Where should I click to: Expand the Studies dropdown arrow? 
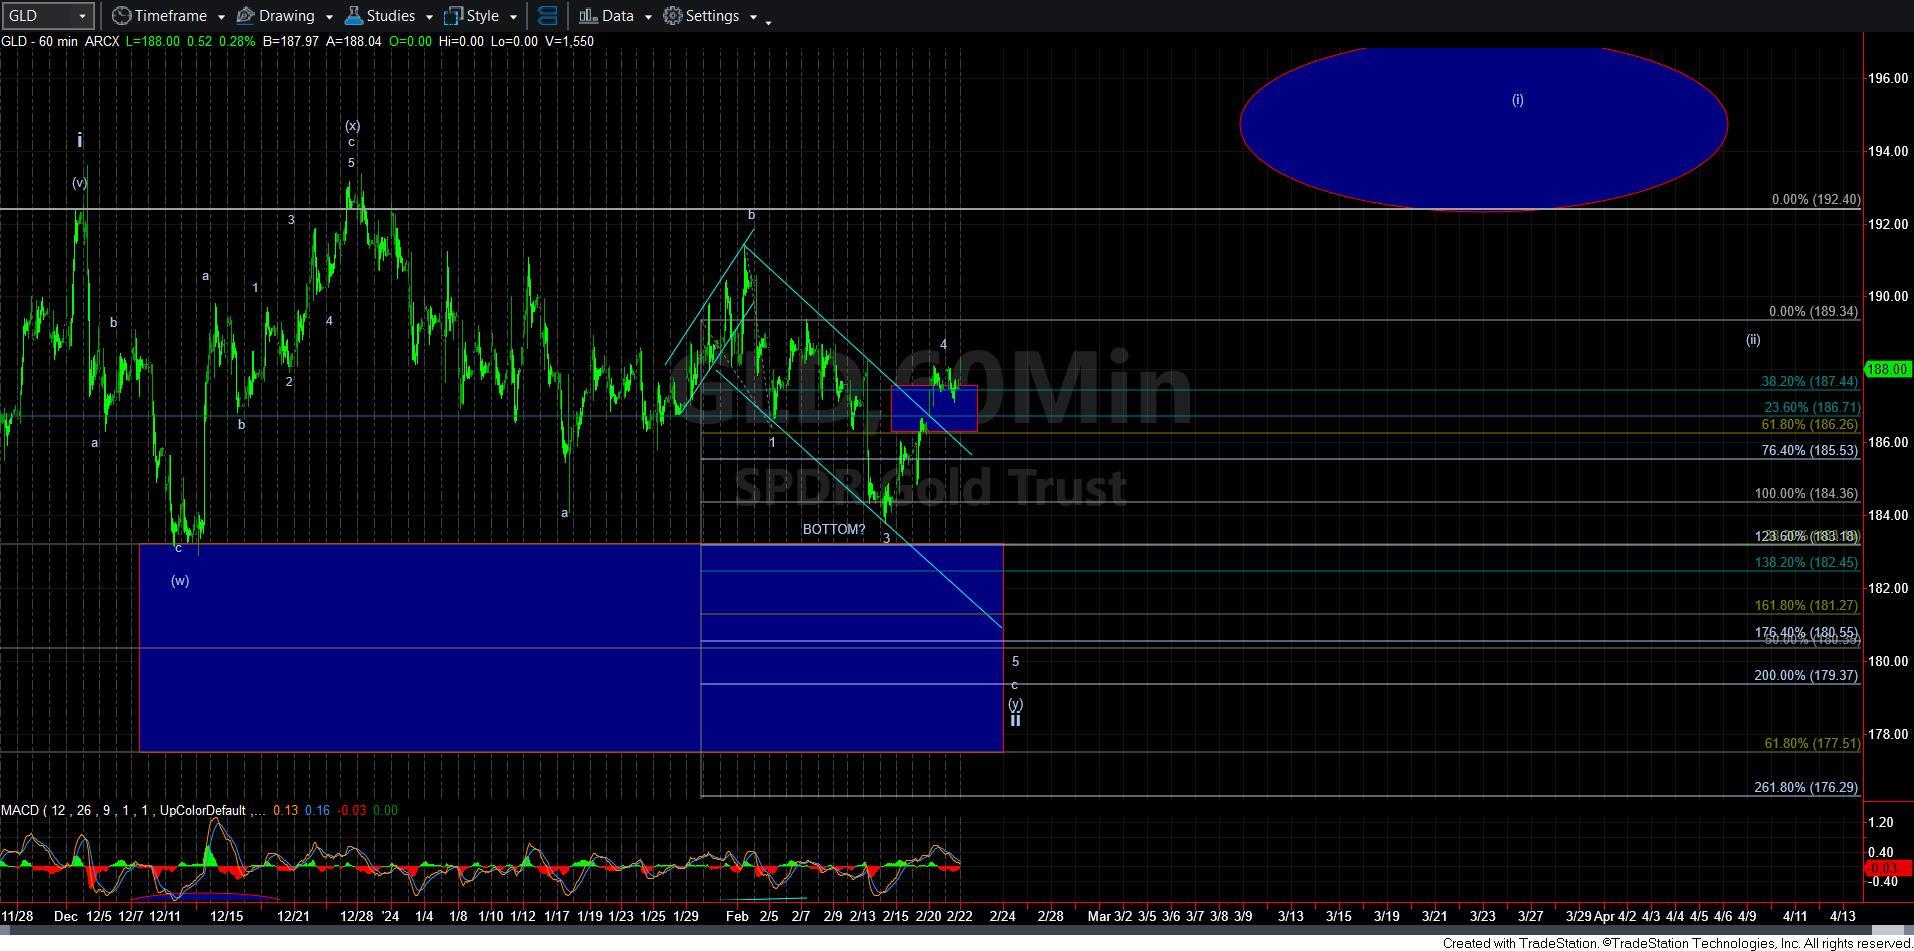(429, 17)
